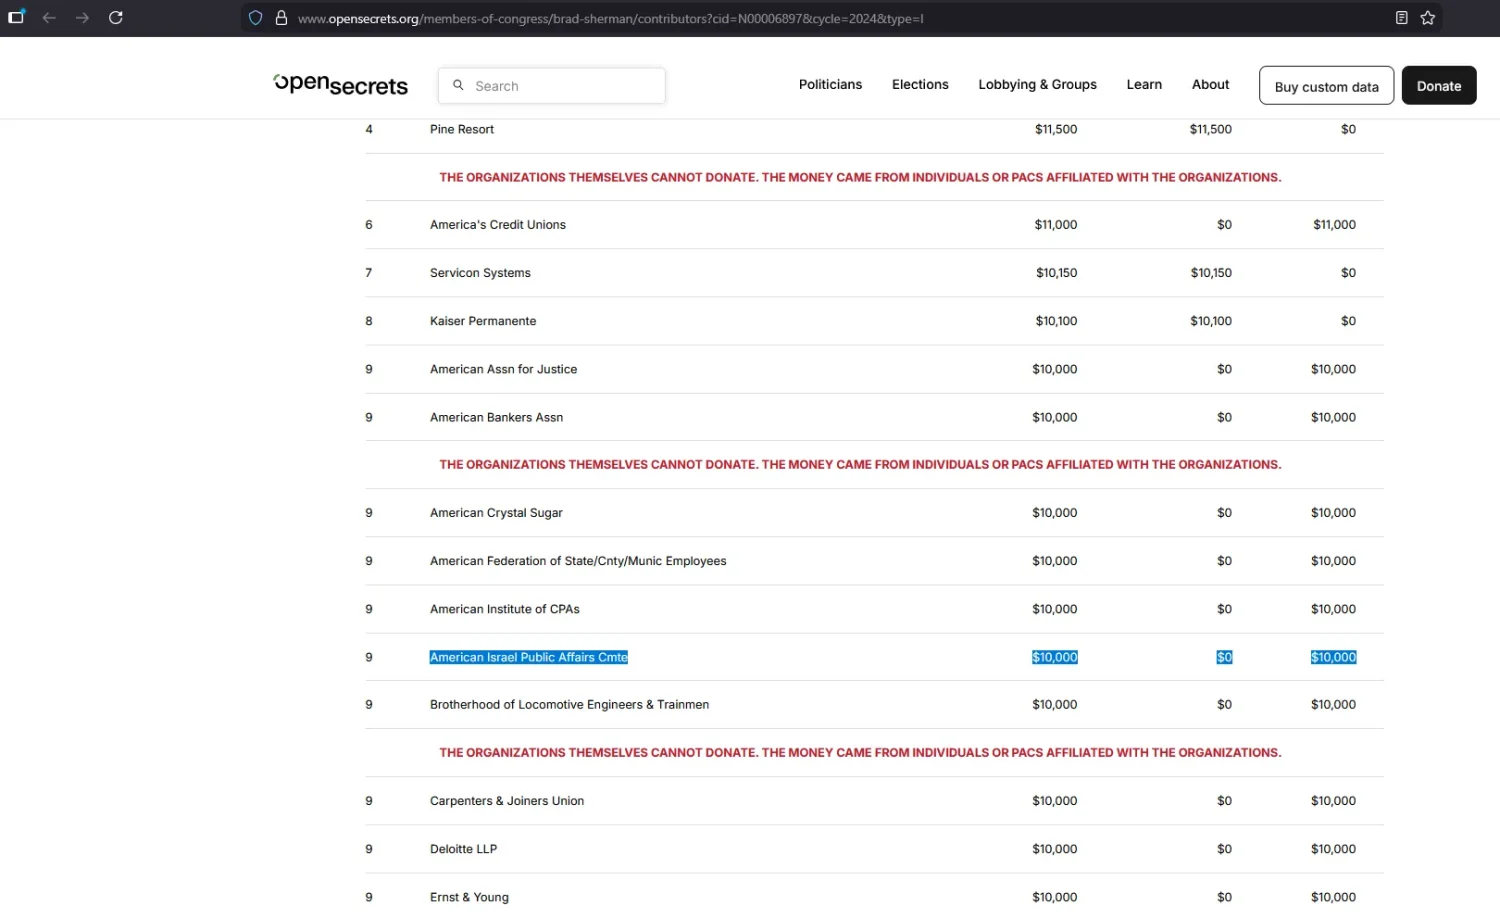Click the Donate button
1500x918 pixels.
1439,86
